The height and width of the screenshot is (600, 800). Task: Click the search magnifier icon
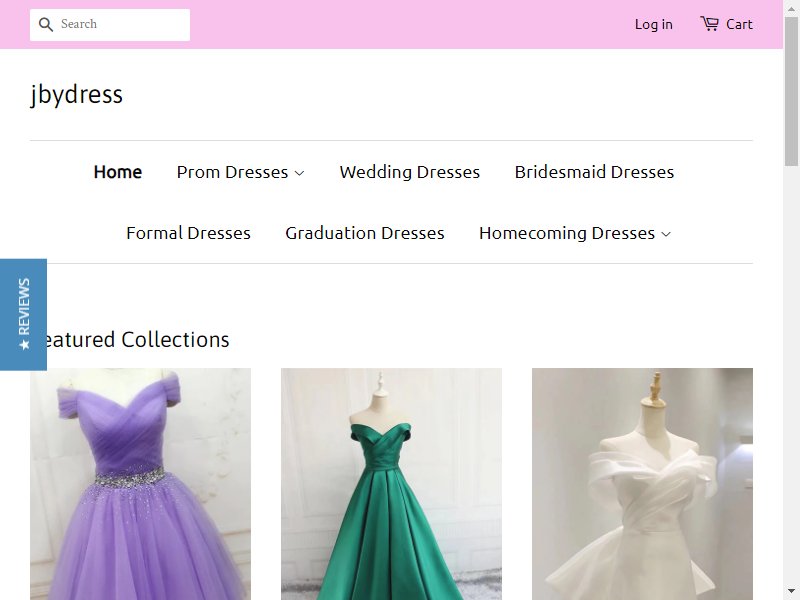[46, 24]
